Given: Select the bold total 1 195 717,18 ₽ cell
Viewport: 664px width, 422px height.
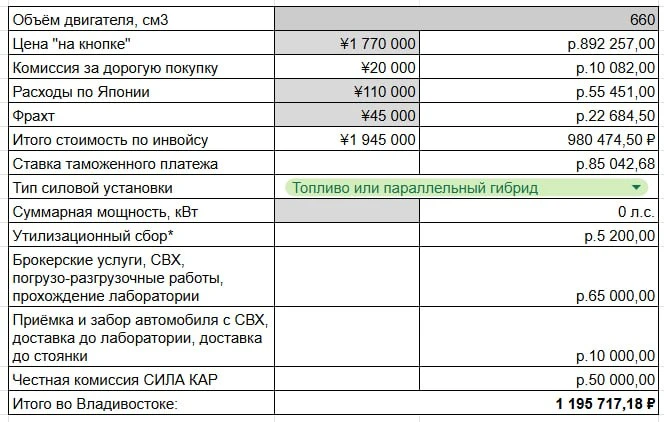Looking at the screenshot, I should (x=467, y=403).
